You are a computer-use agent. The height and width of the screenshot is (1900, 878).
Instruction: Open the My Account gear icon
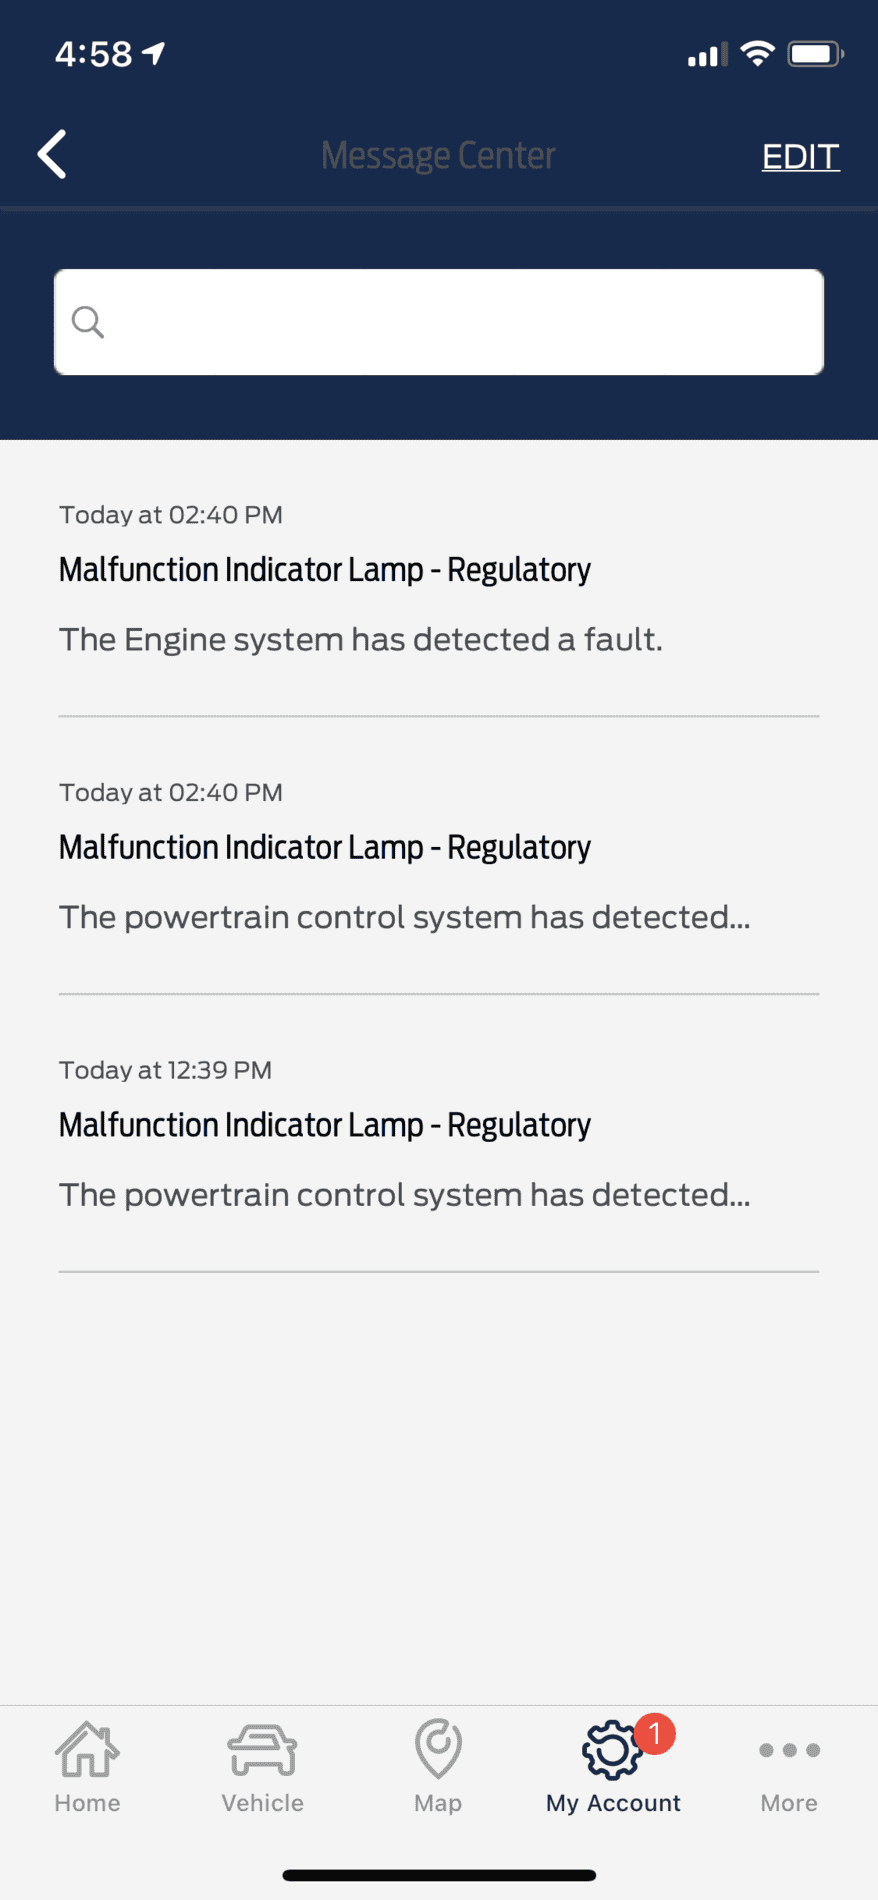click(611, 1751)
